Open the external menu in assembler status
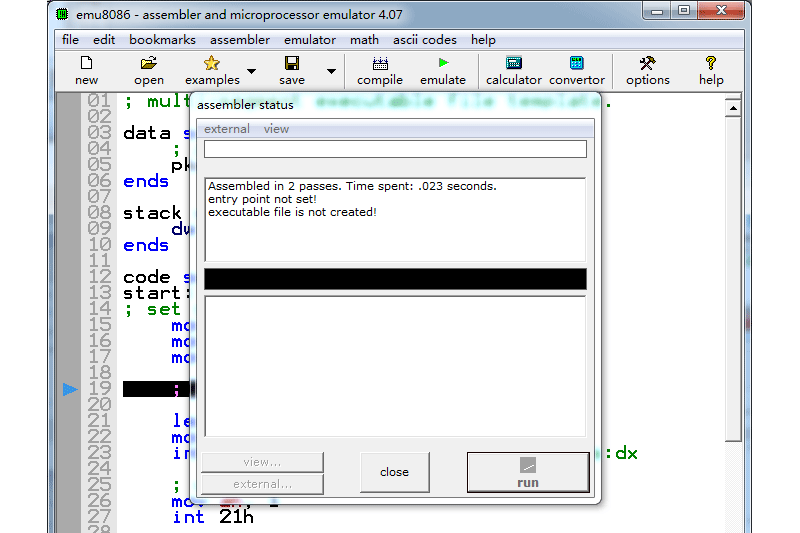This screenshot has width=800, height=533. coord(227,129)
